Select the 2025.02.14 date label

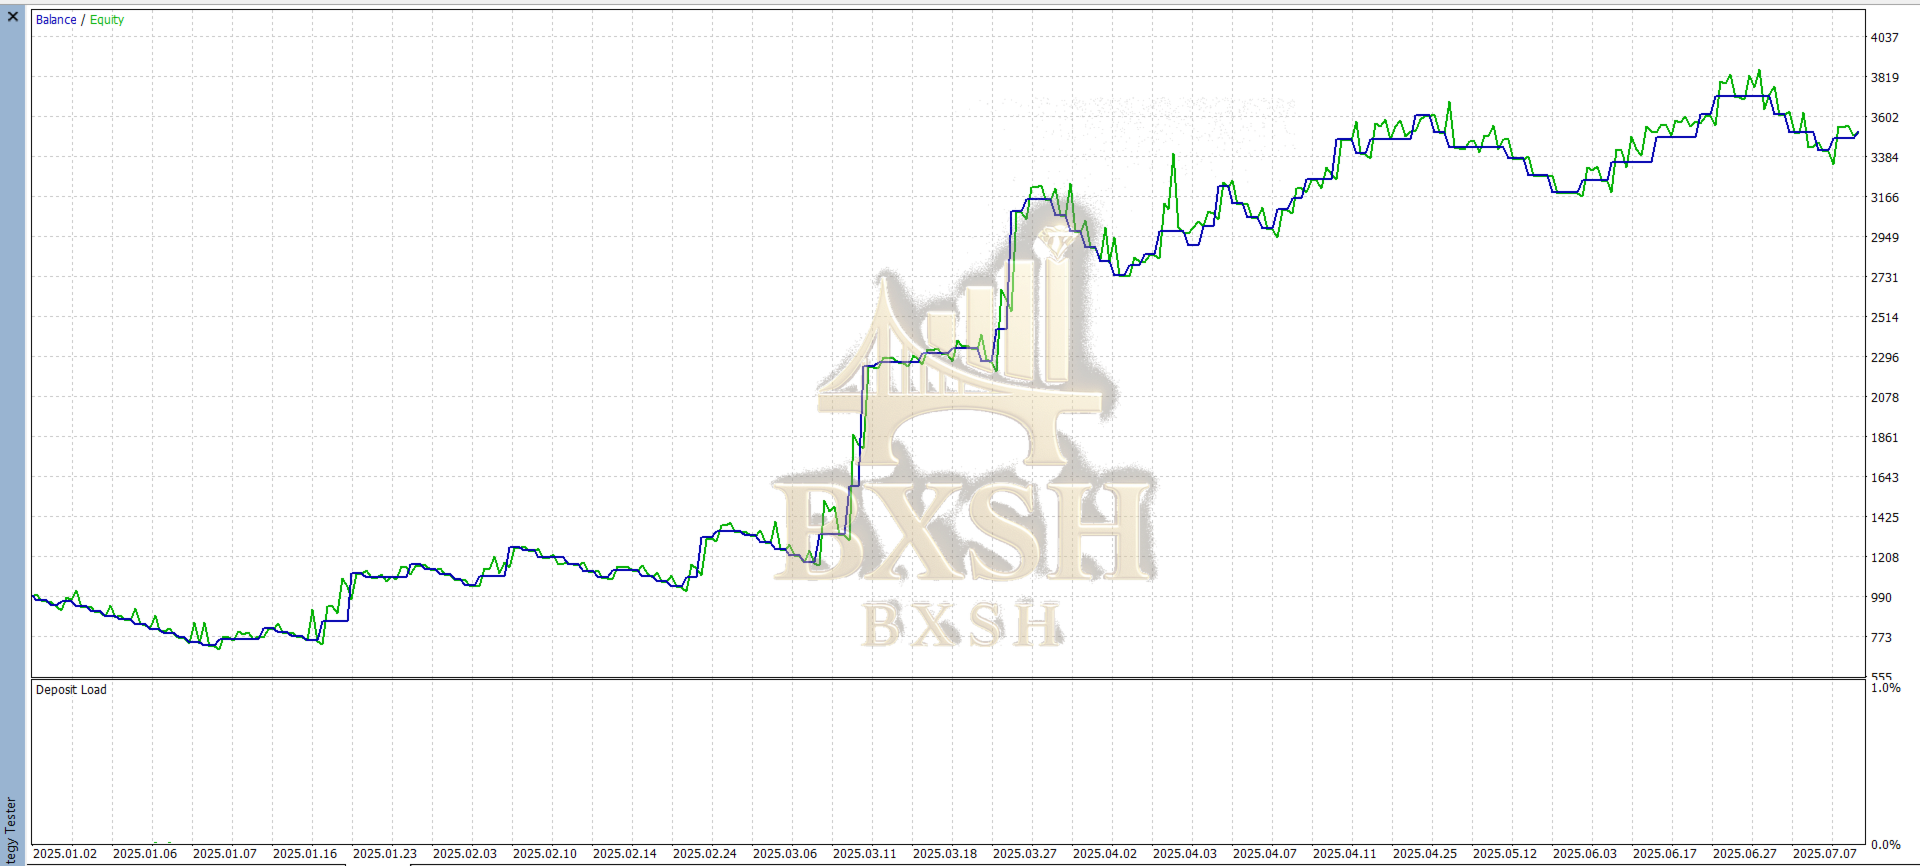coord(625,854)
